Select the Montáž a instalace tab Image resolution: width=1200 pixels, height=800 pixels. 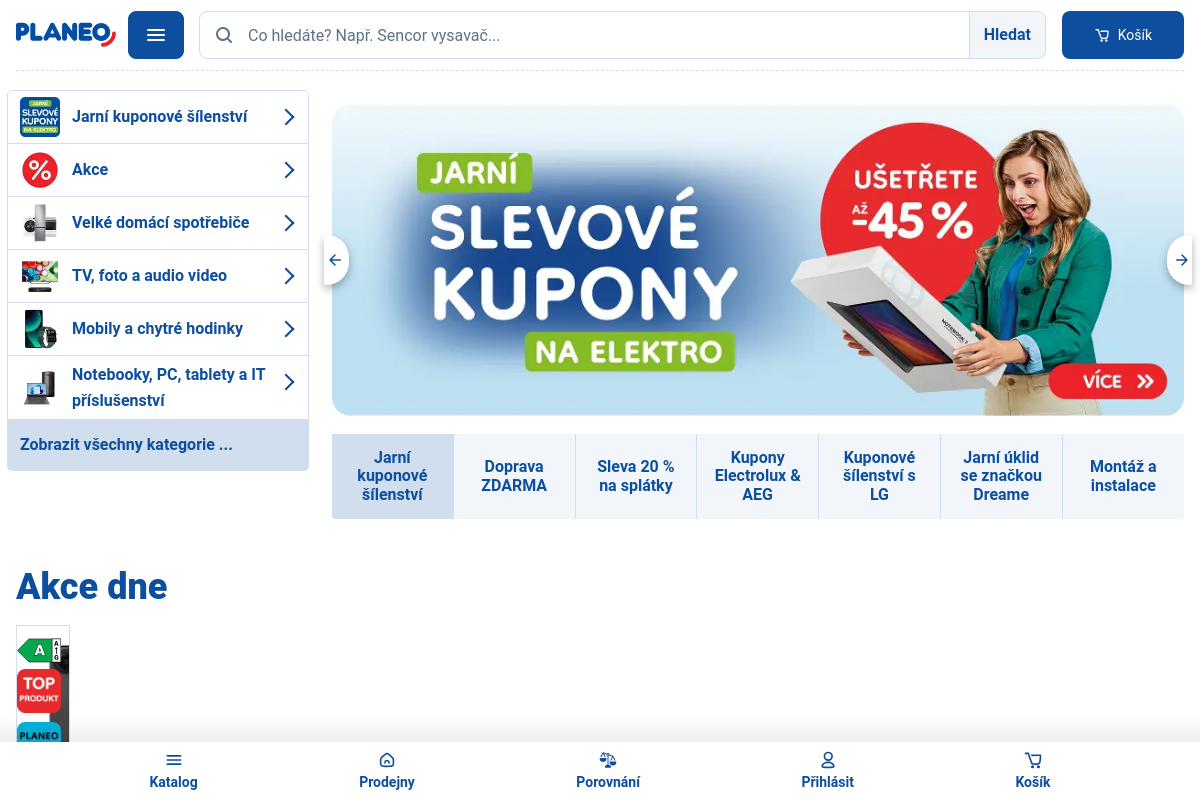click(x=1123, y=476)
